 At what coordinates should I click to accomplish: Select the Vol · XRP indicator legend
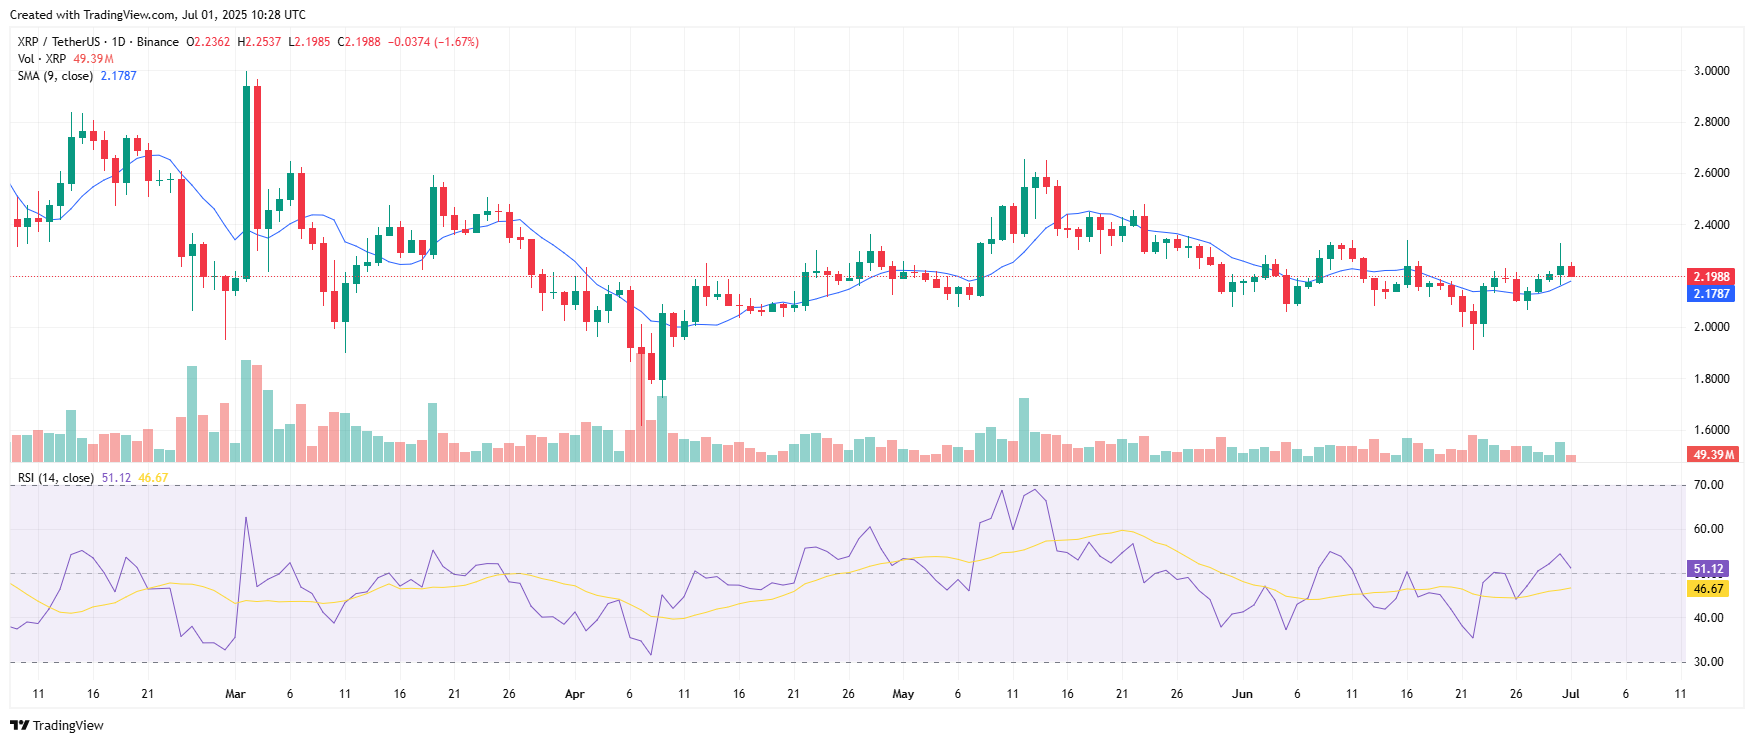tap(42, 59)
